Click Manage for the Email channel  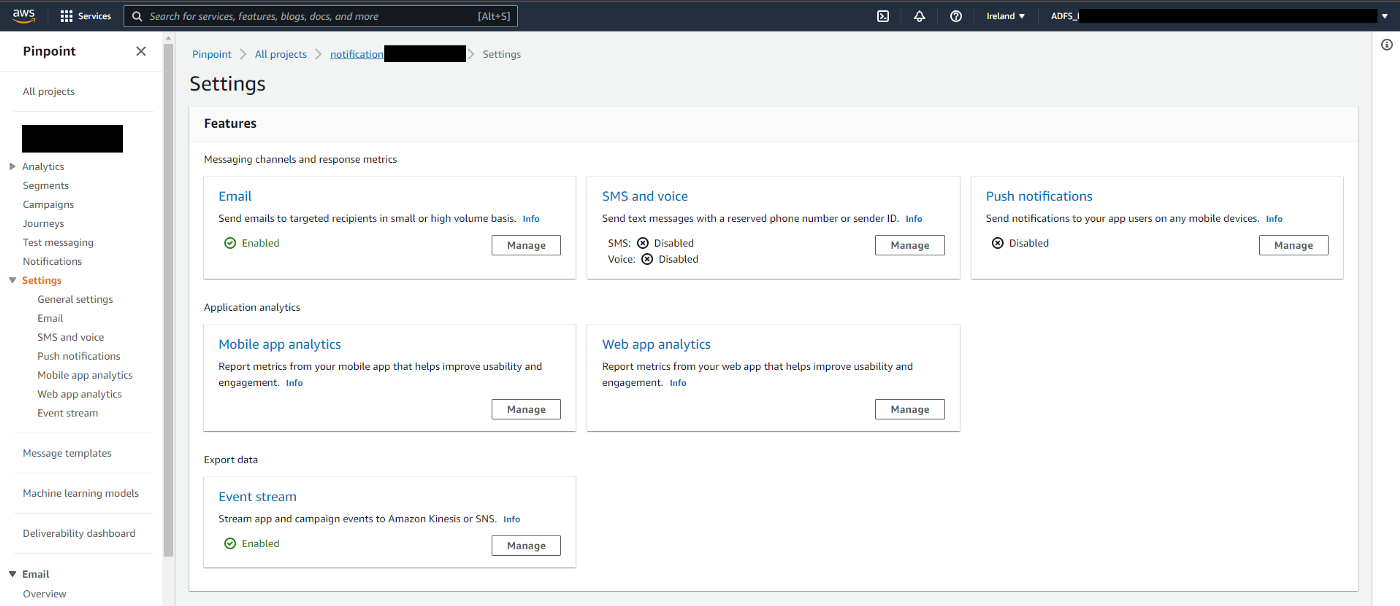(525, 245)
